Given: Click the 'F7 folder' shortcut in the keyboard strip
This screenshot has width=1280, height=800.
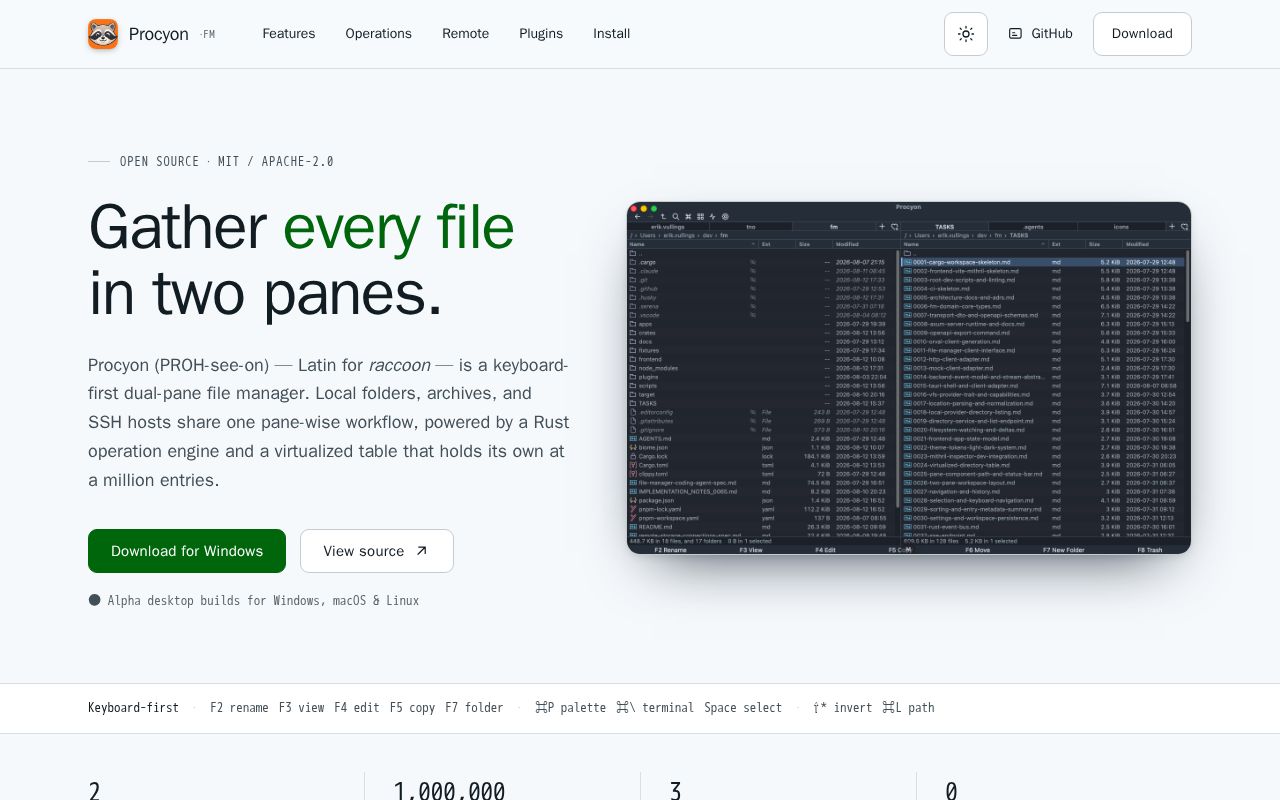Looking at the screenshot, I should (474, 708).
